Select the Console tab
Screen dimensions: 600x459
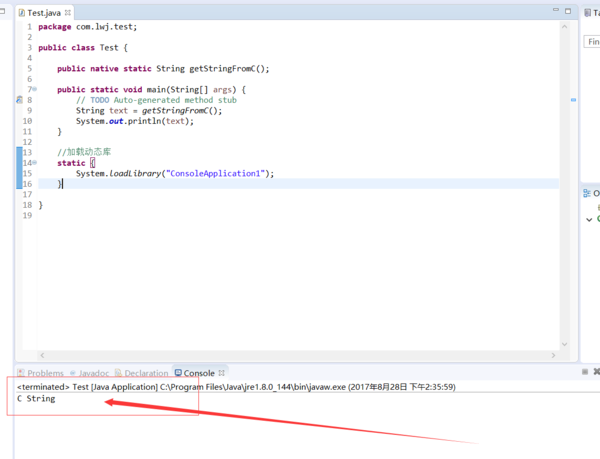pyautogui.click(x=195, y=373)
